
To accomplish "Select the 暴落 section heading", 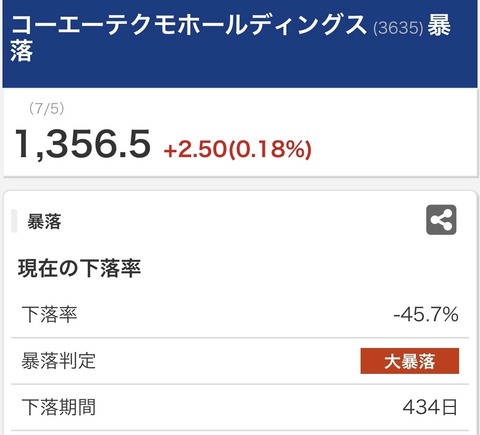I will pyautogui.click(x=44, y=221).
